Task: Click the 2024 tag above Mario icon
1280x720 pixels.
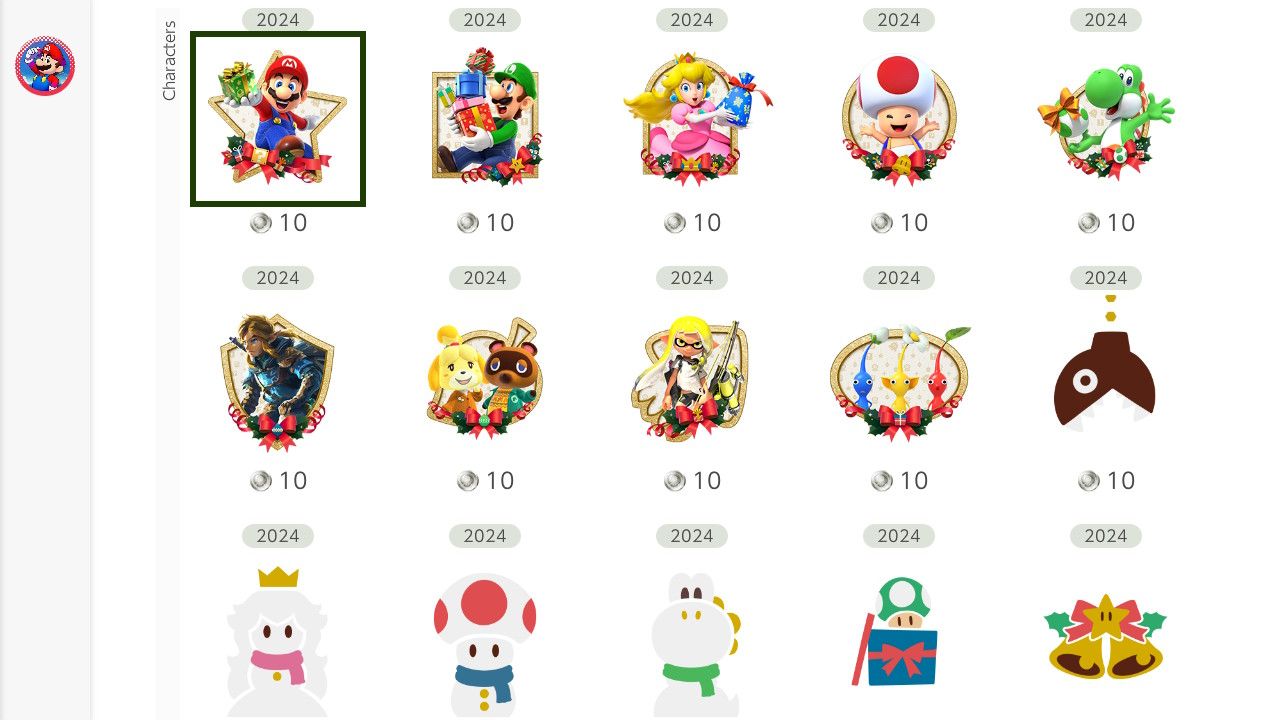Action: click(278, 20)
